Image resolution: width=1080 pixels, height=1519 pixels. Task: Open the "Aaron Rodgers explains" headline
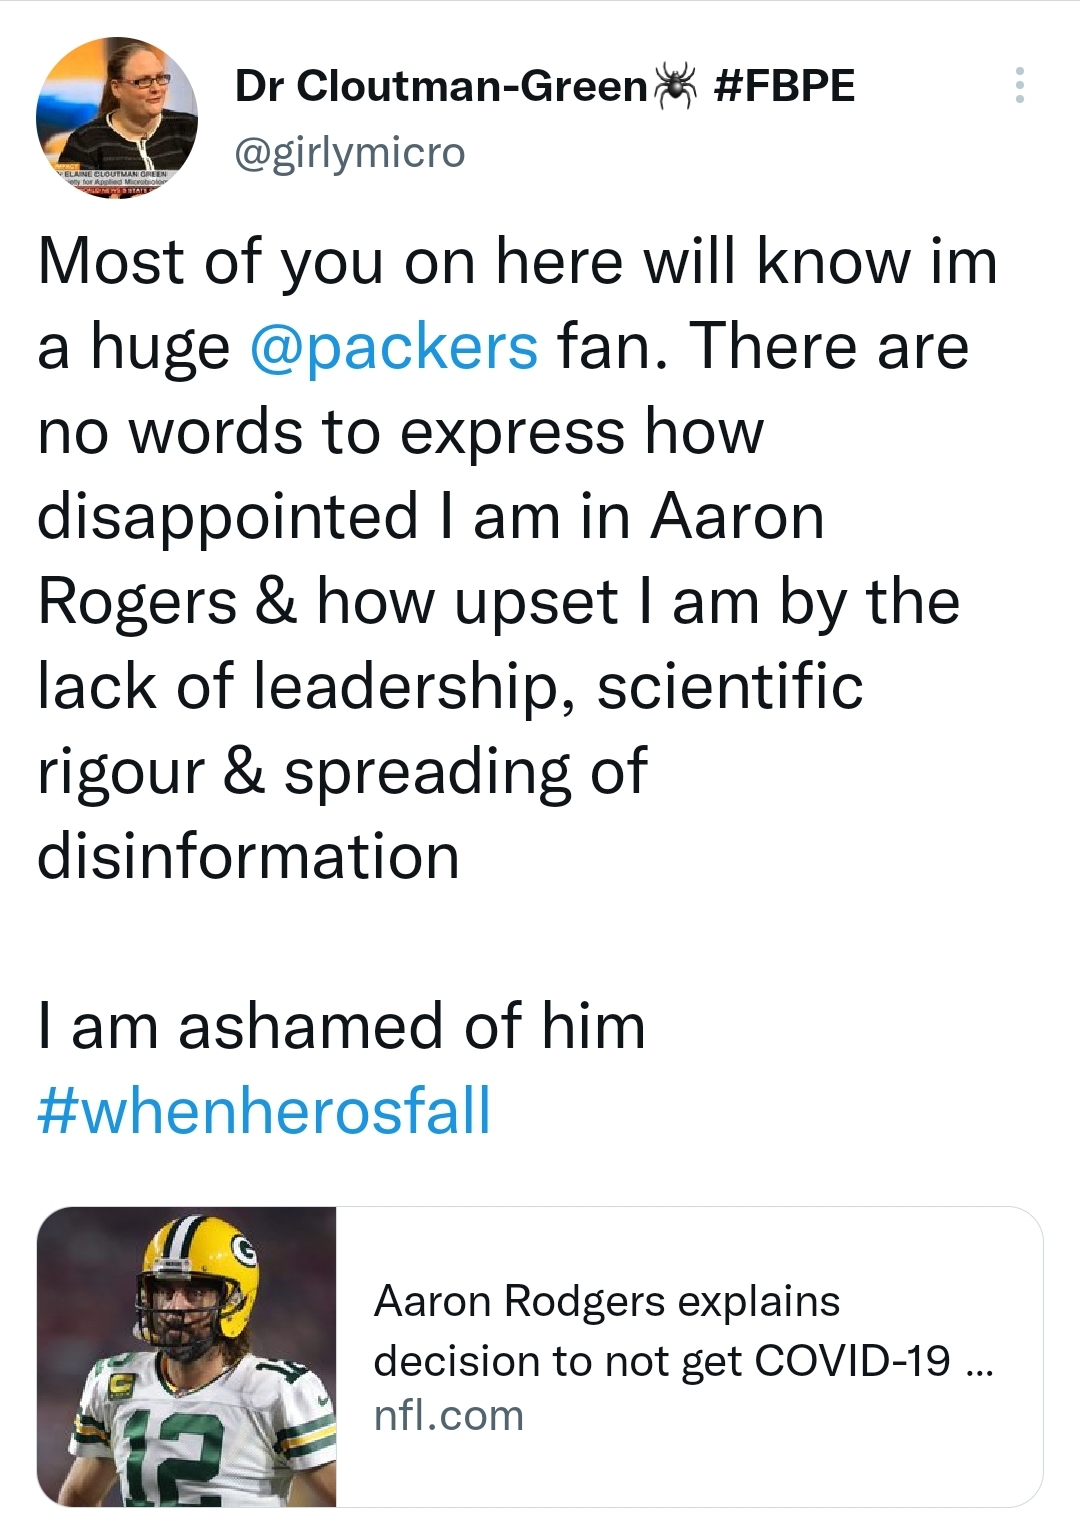(x=606, y=1301)
